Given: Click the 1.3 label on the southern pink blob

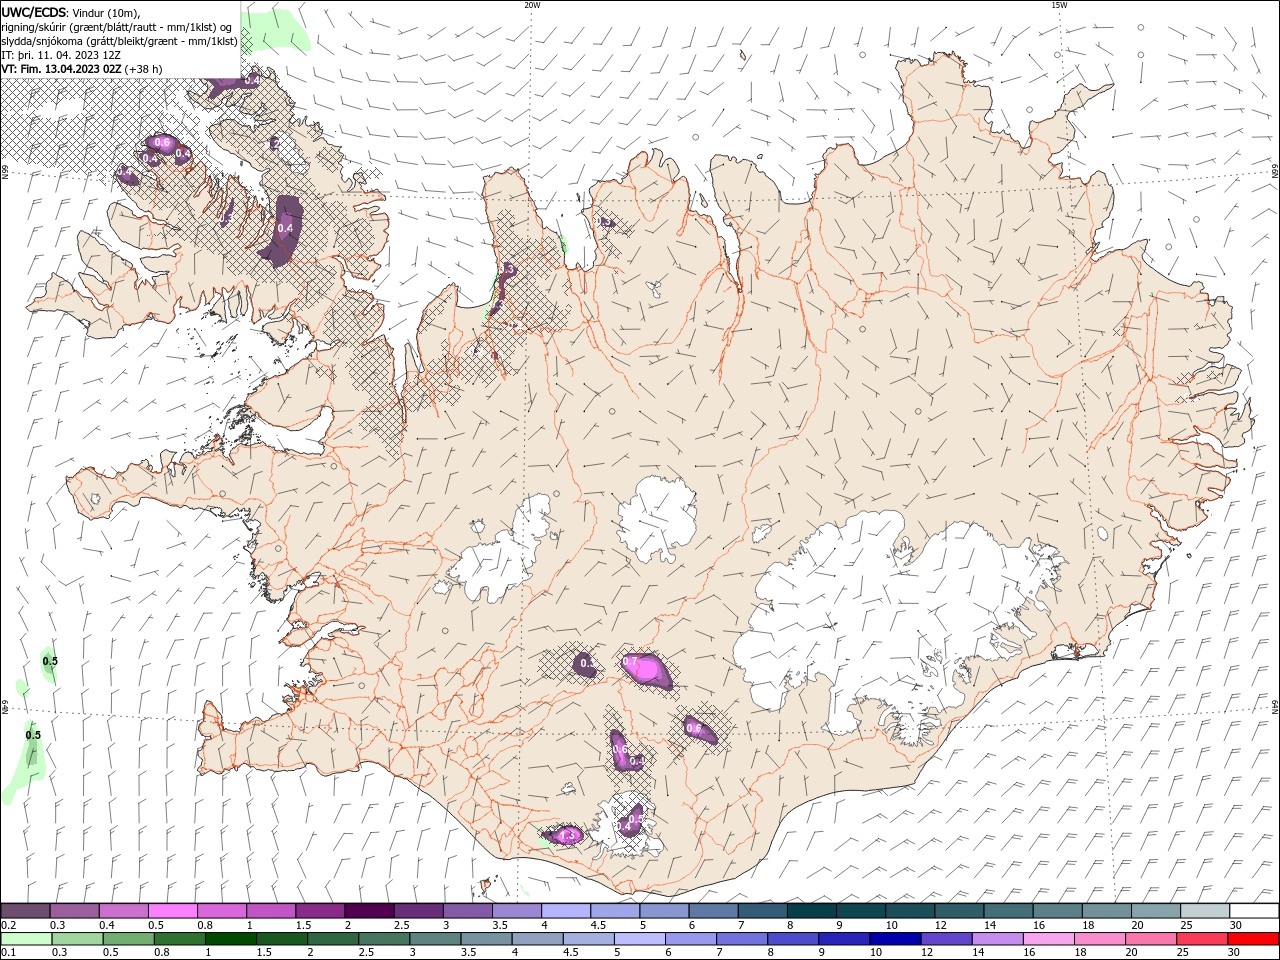Looking at the screenshot, I should (x=569, y=835).
